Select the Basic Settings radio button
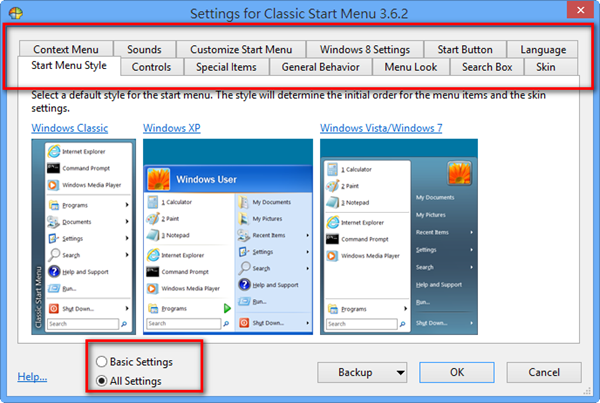 point(101,361)
